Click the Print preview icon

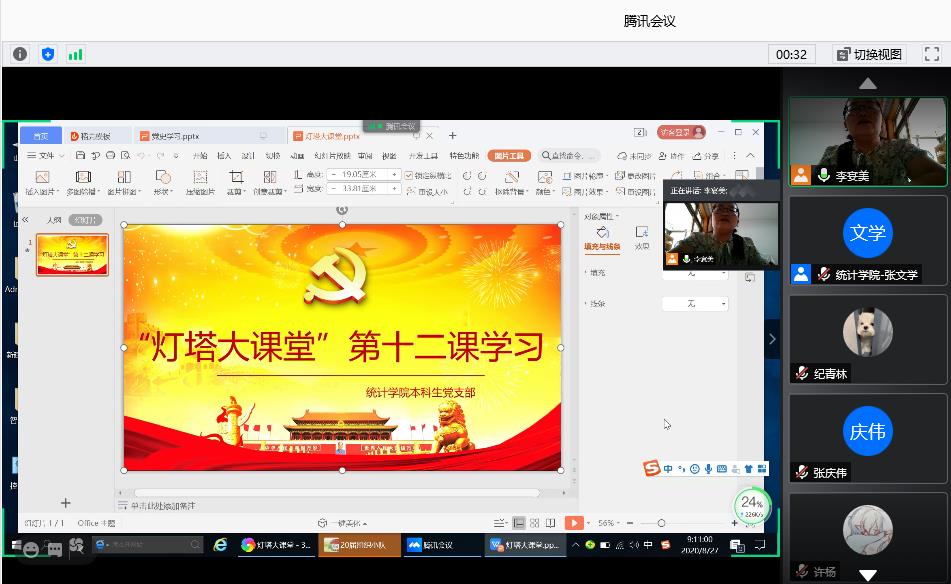(126, 156)
